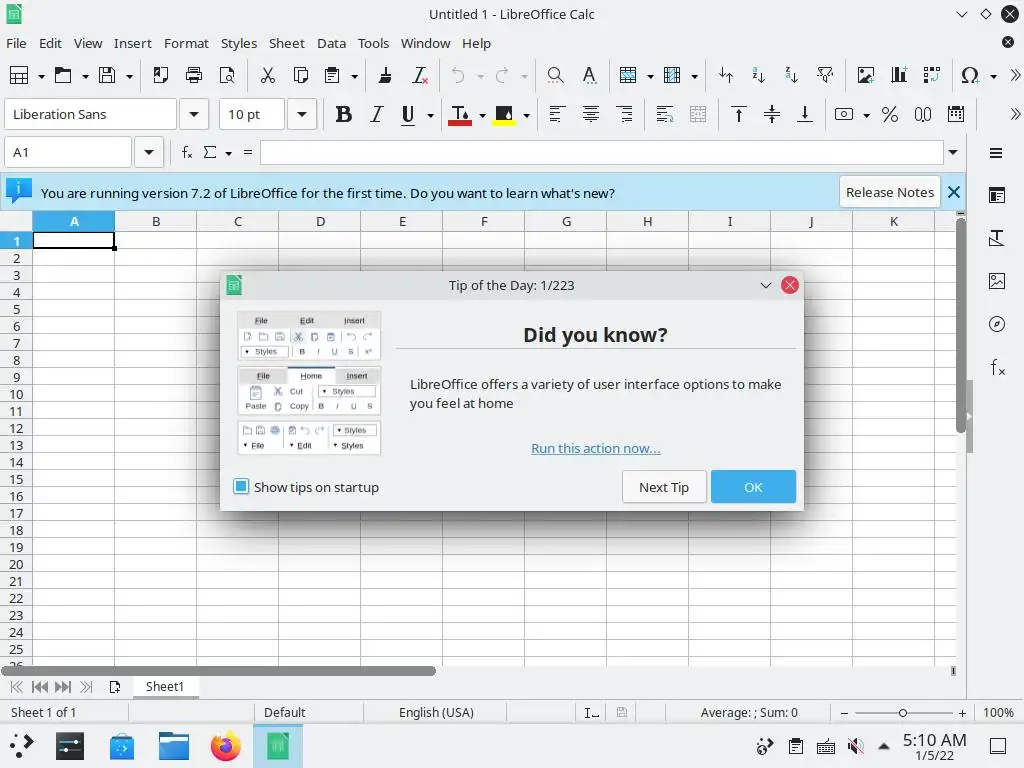This screenshot has height=768, width=1024.
Task: Click the Next Tip button
Action: pos(664,487)
